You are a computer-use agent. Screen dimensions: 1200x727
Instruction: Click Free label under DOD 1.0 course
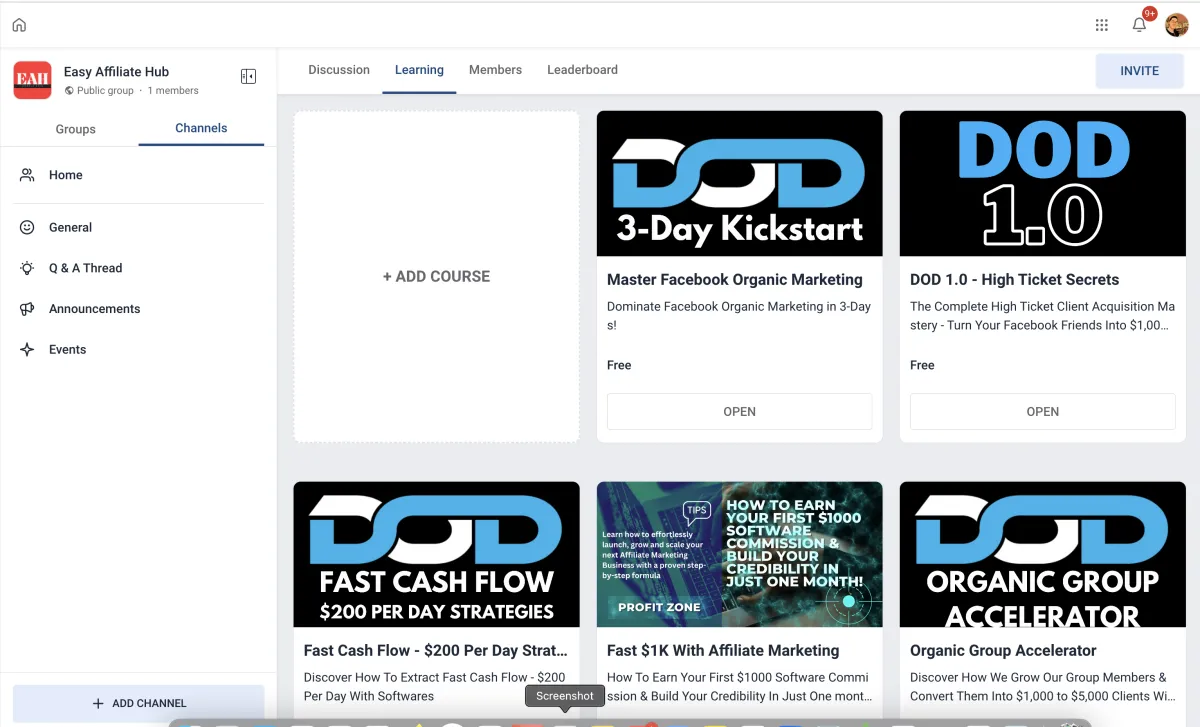click(922, 366)
